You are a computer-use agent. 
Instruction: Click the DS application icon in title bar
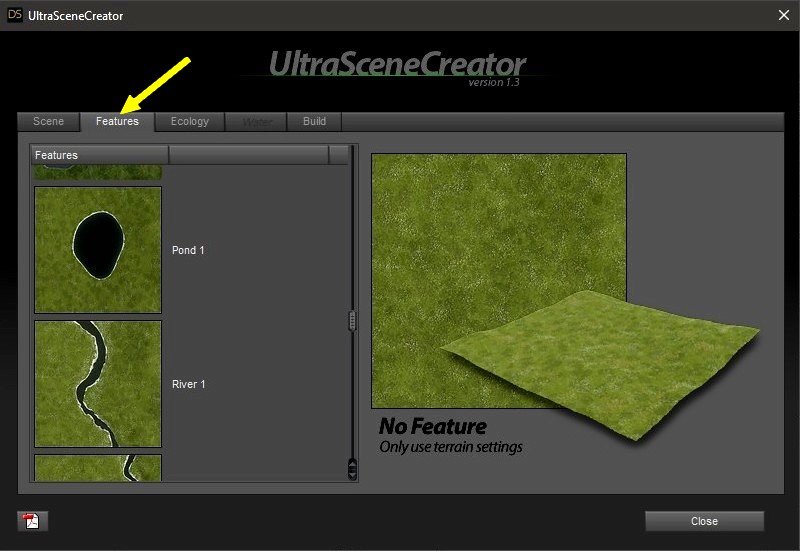coord(14,15)
